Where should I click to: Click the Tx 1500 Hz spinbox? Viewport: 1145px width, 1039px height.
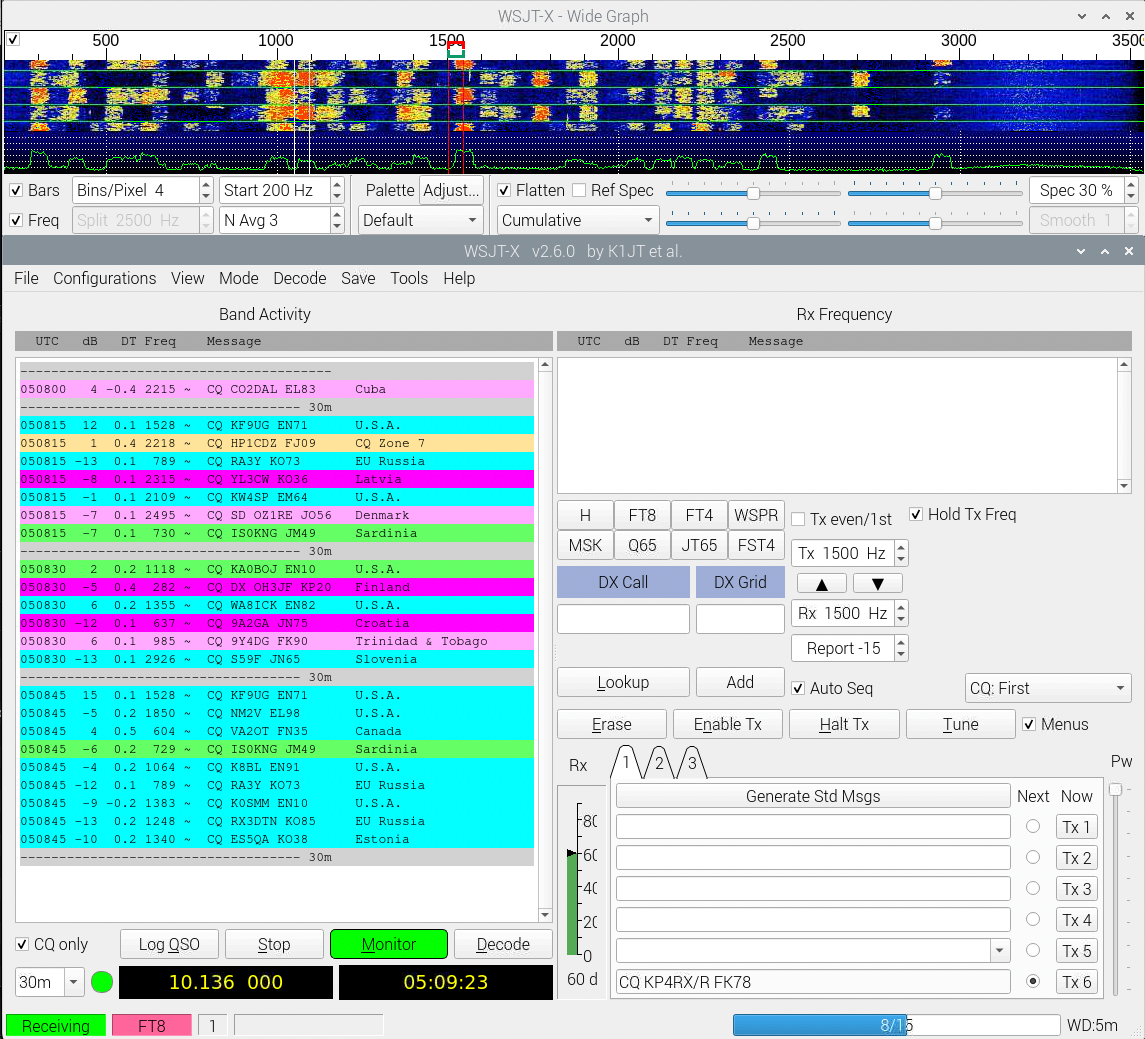(849, 553)
